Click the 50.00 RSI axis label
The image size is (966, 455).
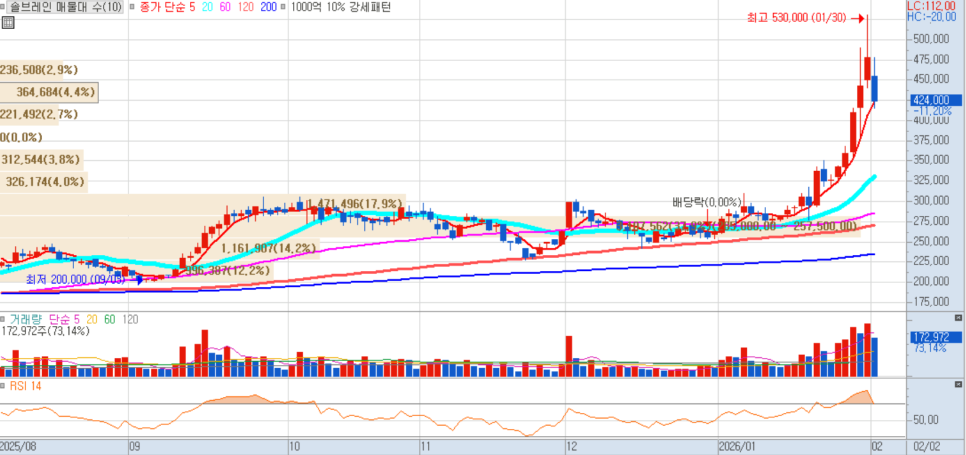[x=925, y=420]
